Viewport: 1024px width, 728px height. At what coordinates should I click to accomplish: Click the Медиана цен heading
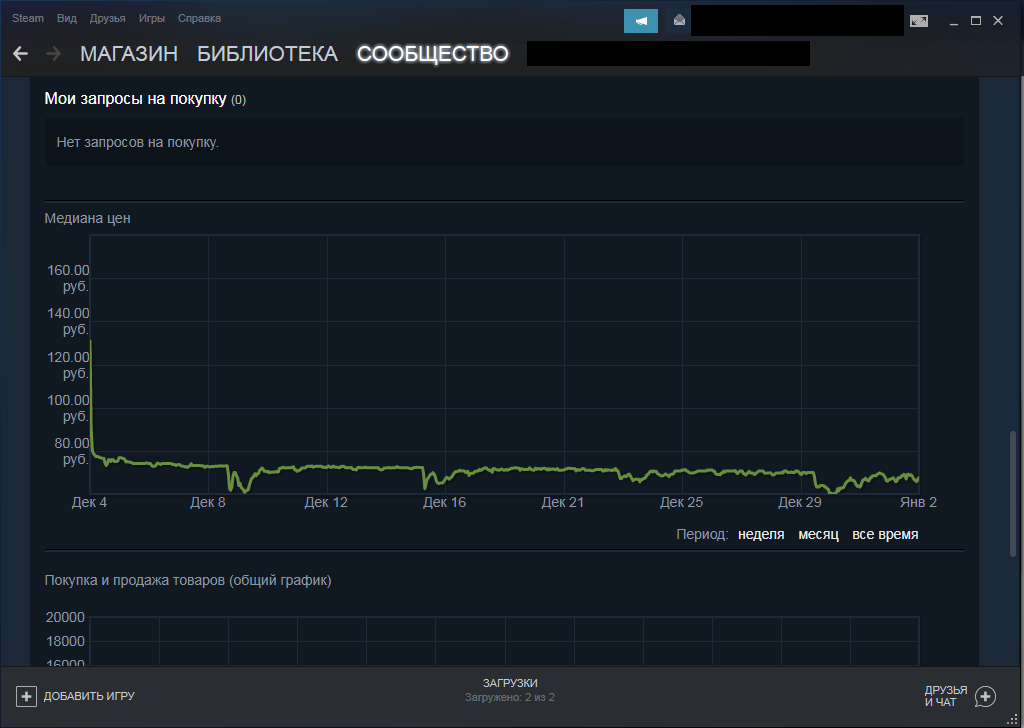(88, 218)
